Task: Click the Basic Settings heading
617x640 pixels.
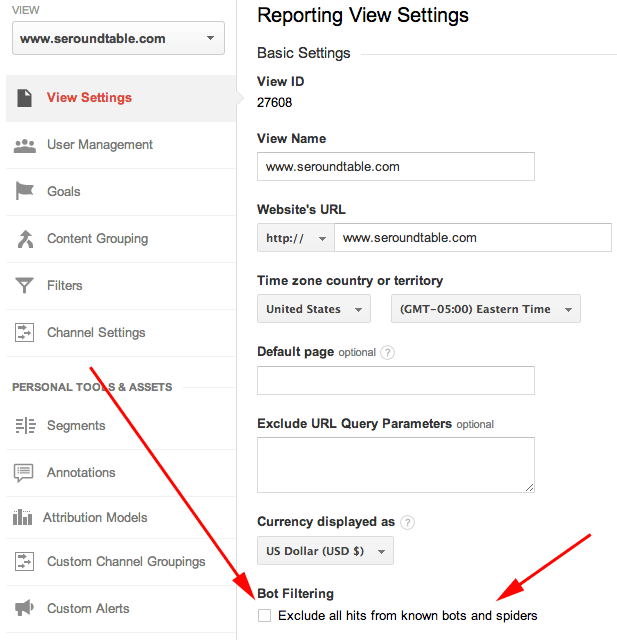Action: (x=304, y=53)
